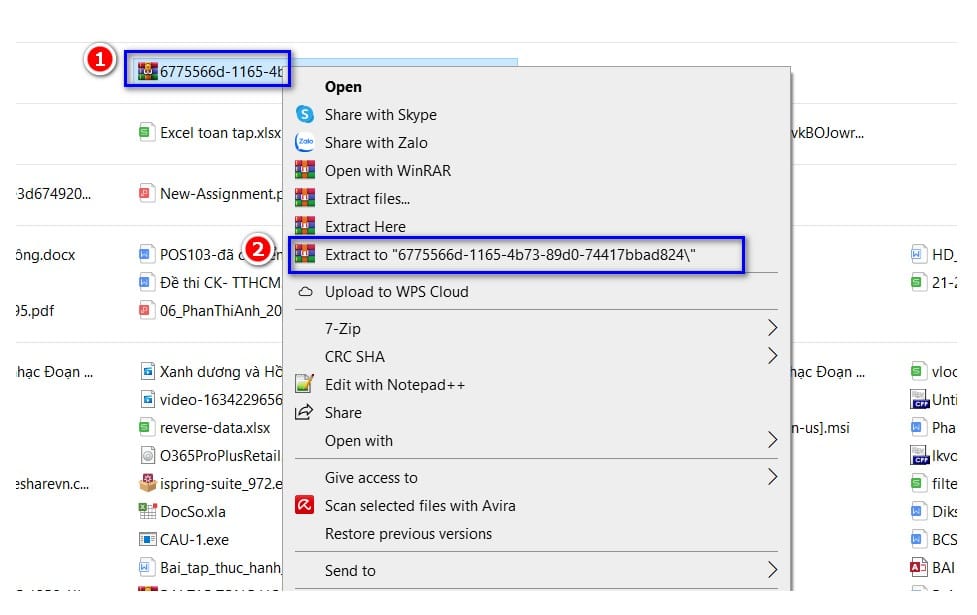Click WinRAR icon next to Open with WinRAR

pyautogui.click(x=305, y=170)
